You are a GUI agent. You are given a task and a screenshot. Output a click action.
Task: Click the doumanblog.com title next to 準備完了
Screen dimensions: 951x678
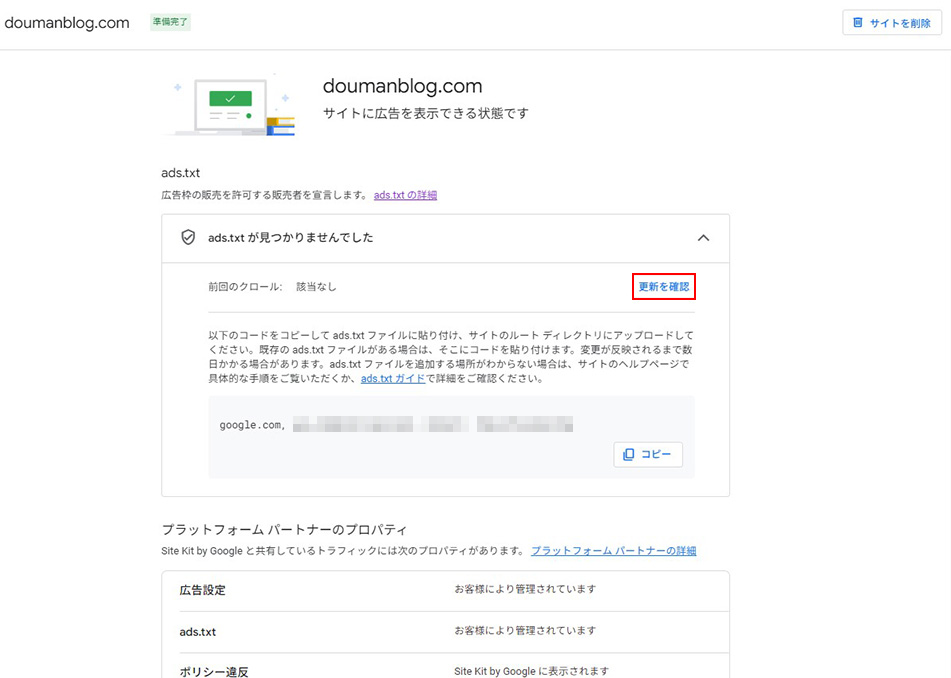[67, 23]
